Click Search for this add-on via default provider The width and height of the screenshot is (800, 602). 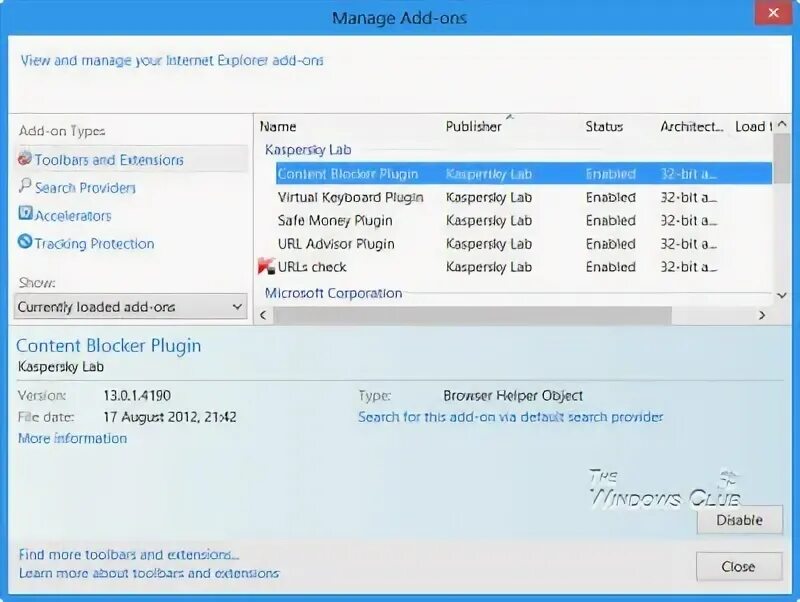point(510,417)
